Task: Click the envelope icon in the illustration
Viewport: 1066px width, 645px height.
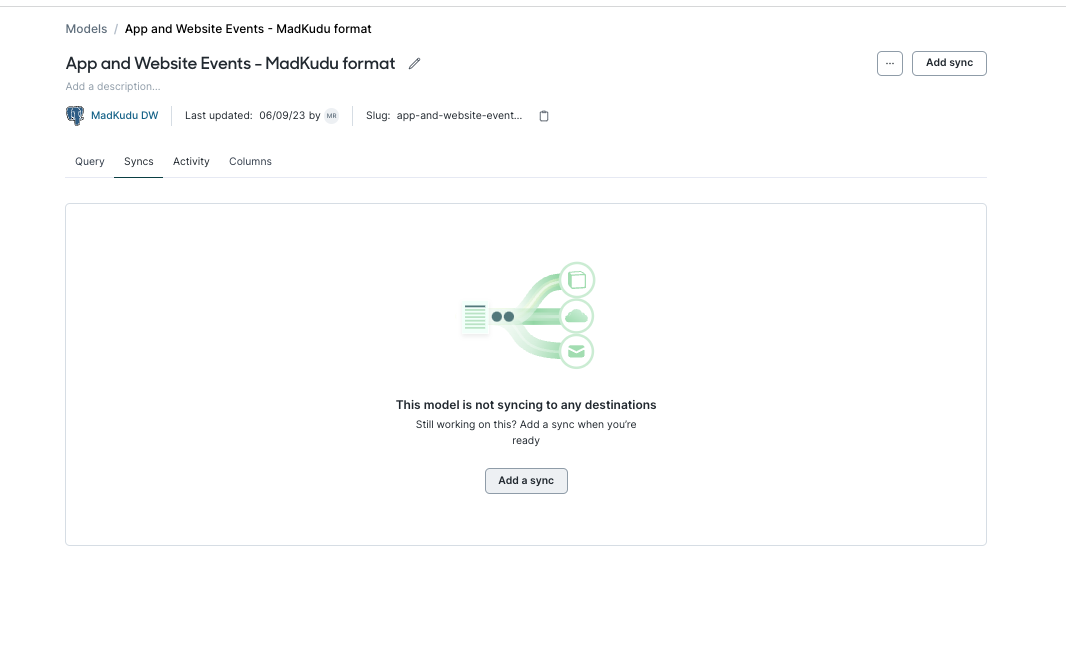Action: pyautogui.click(x=577, y=351)
